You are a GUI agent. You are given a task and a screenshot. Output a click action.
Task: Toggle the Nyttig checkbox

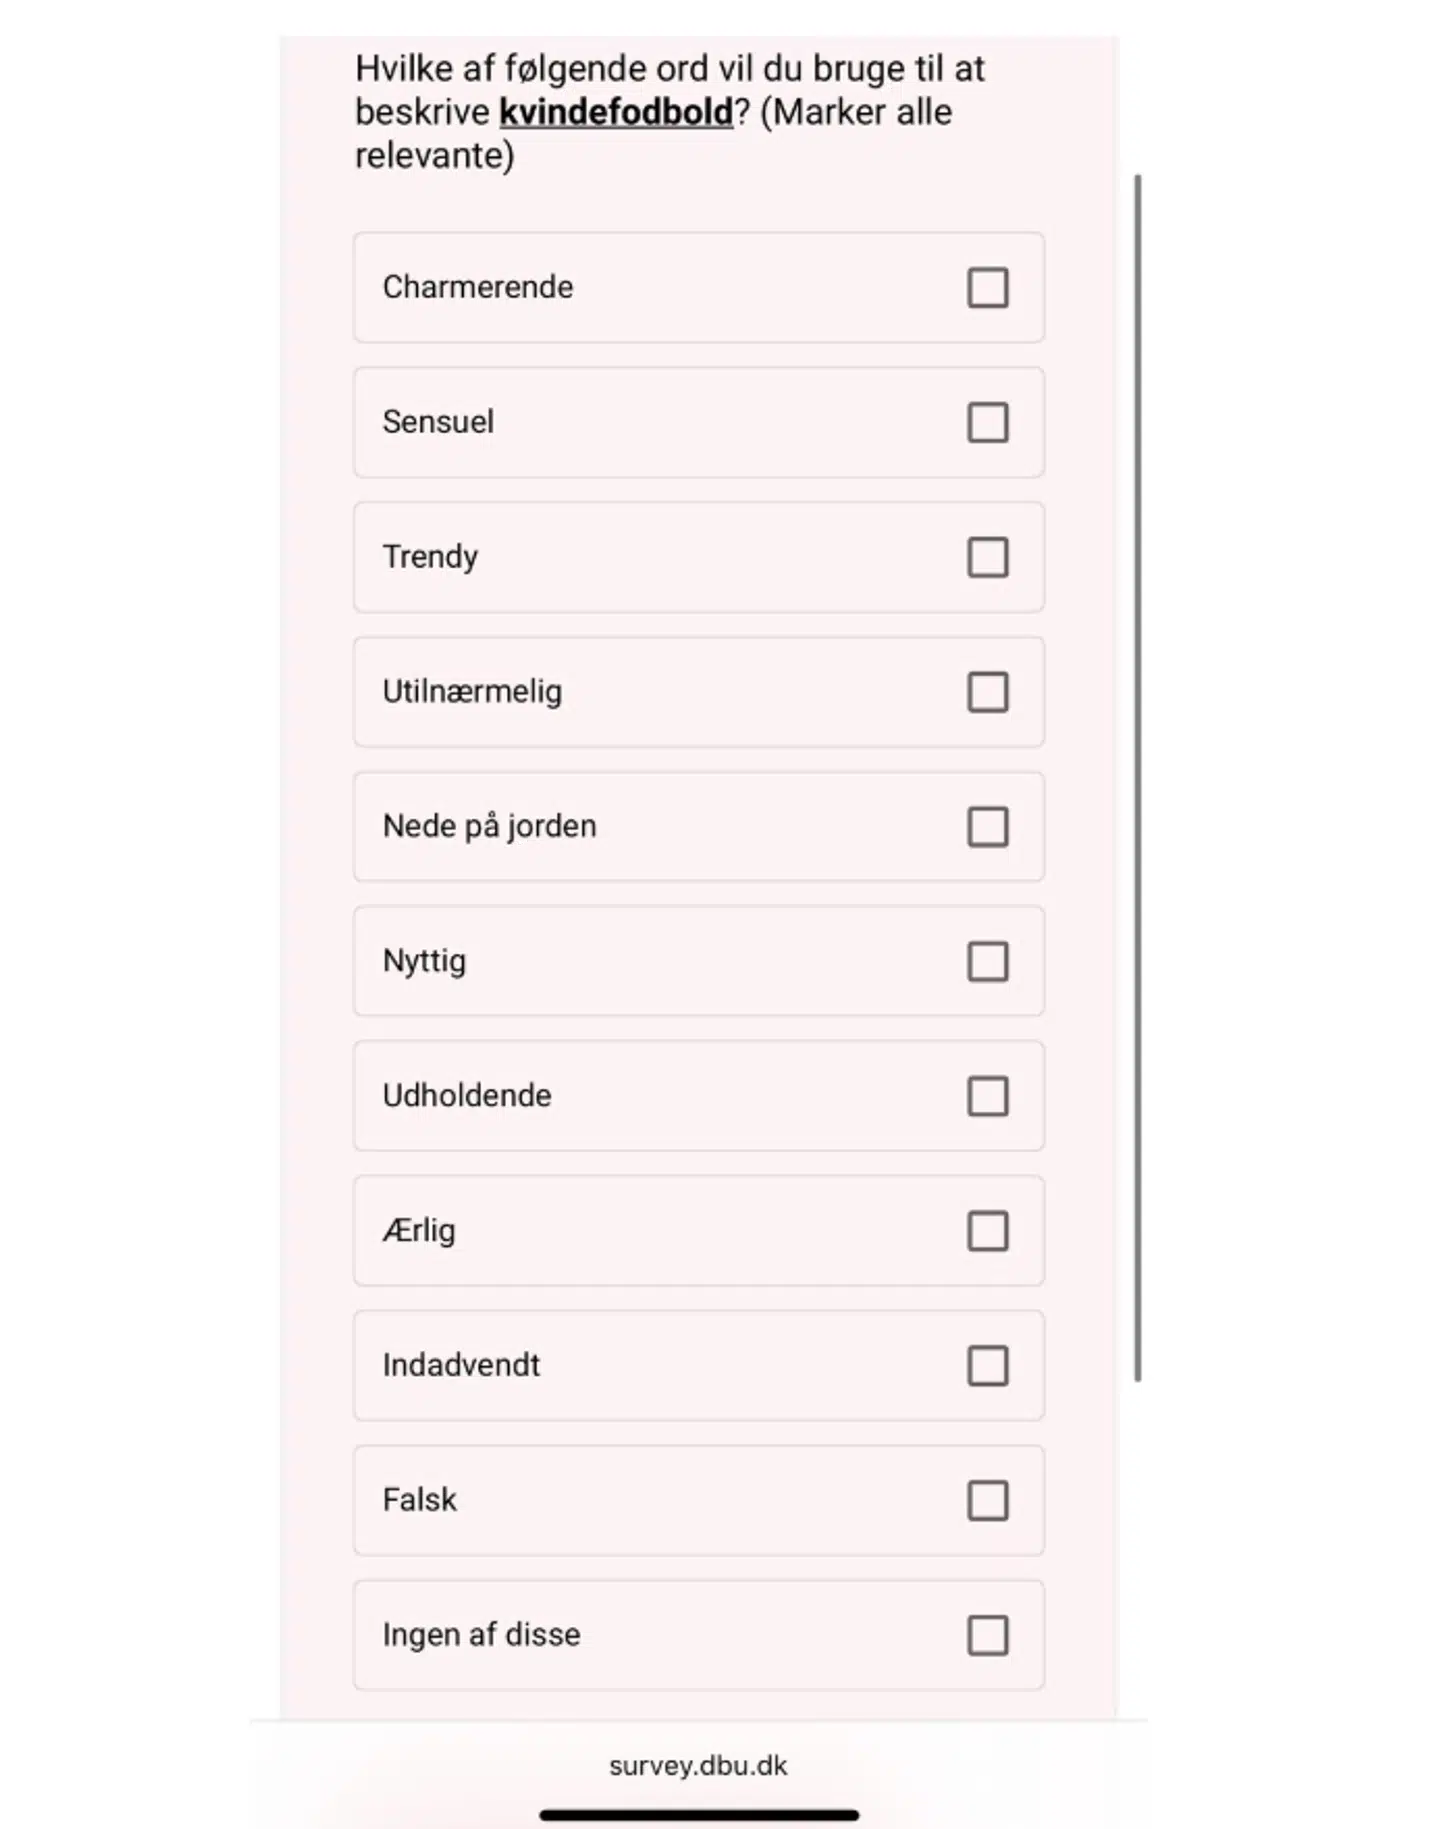tap(987, 961)
